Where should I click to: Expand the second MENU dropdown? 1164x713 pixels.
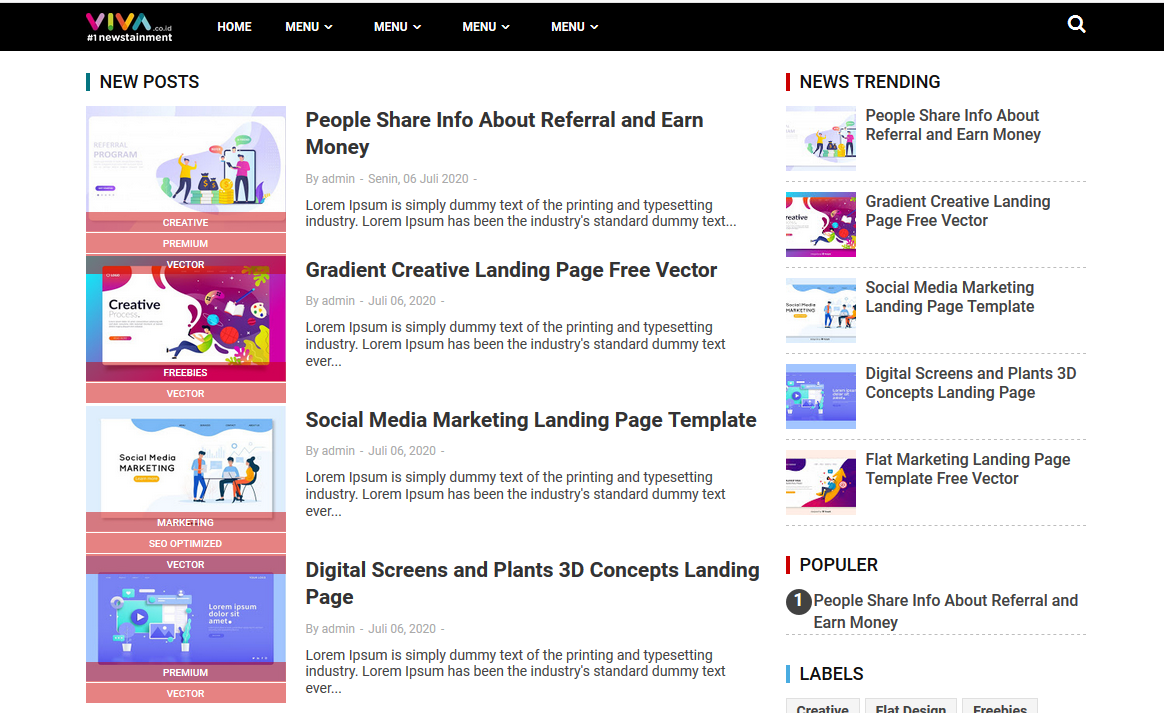[x=397, y=27]
